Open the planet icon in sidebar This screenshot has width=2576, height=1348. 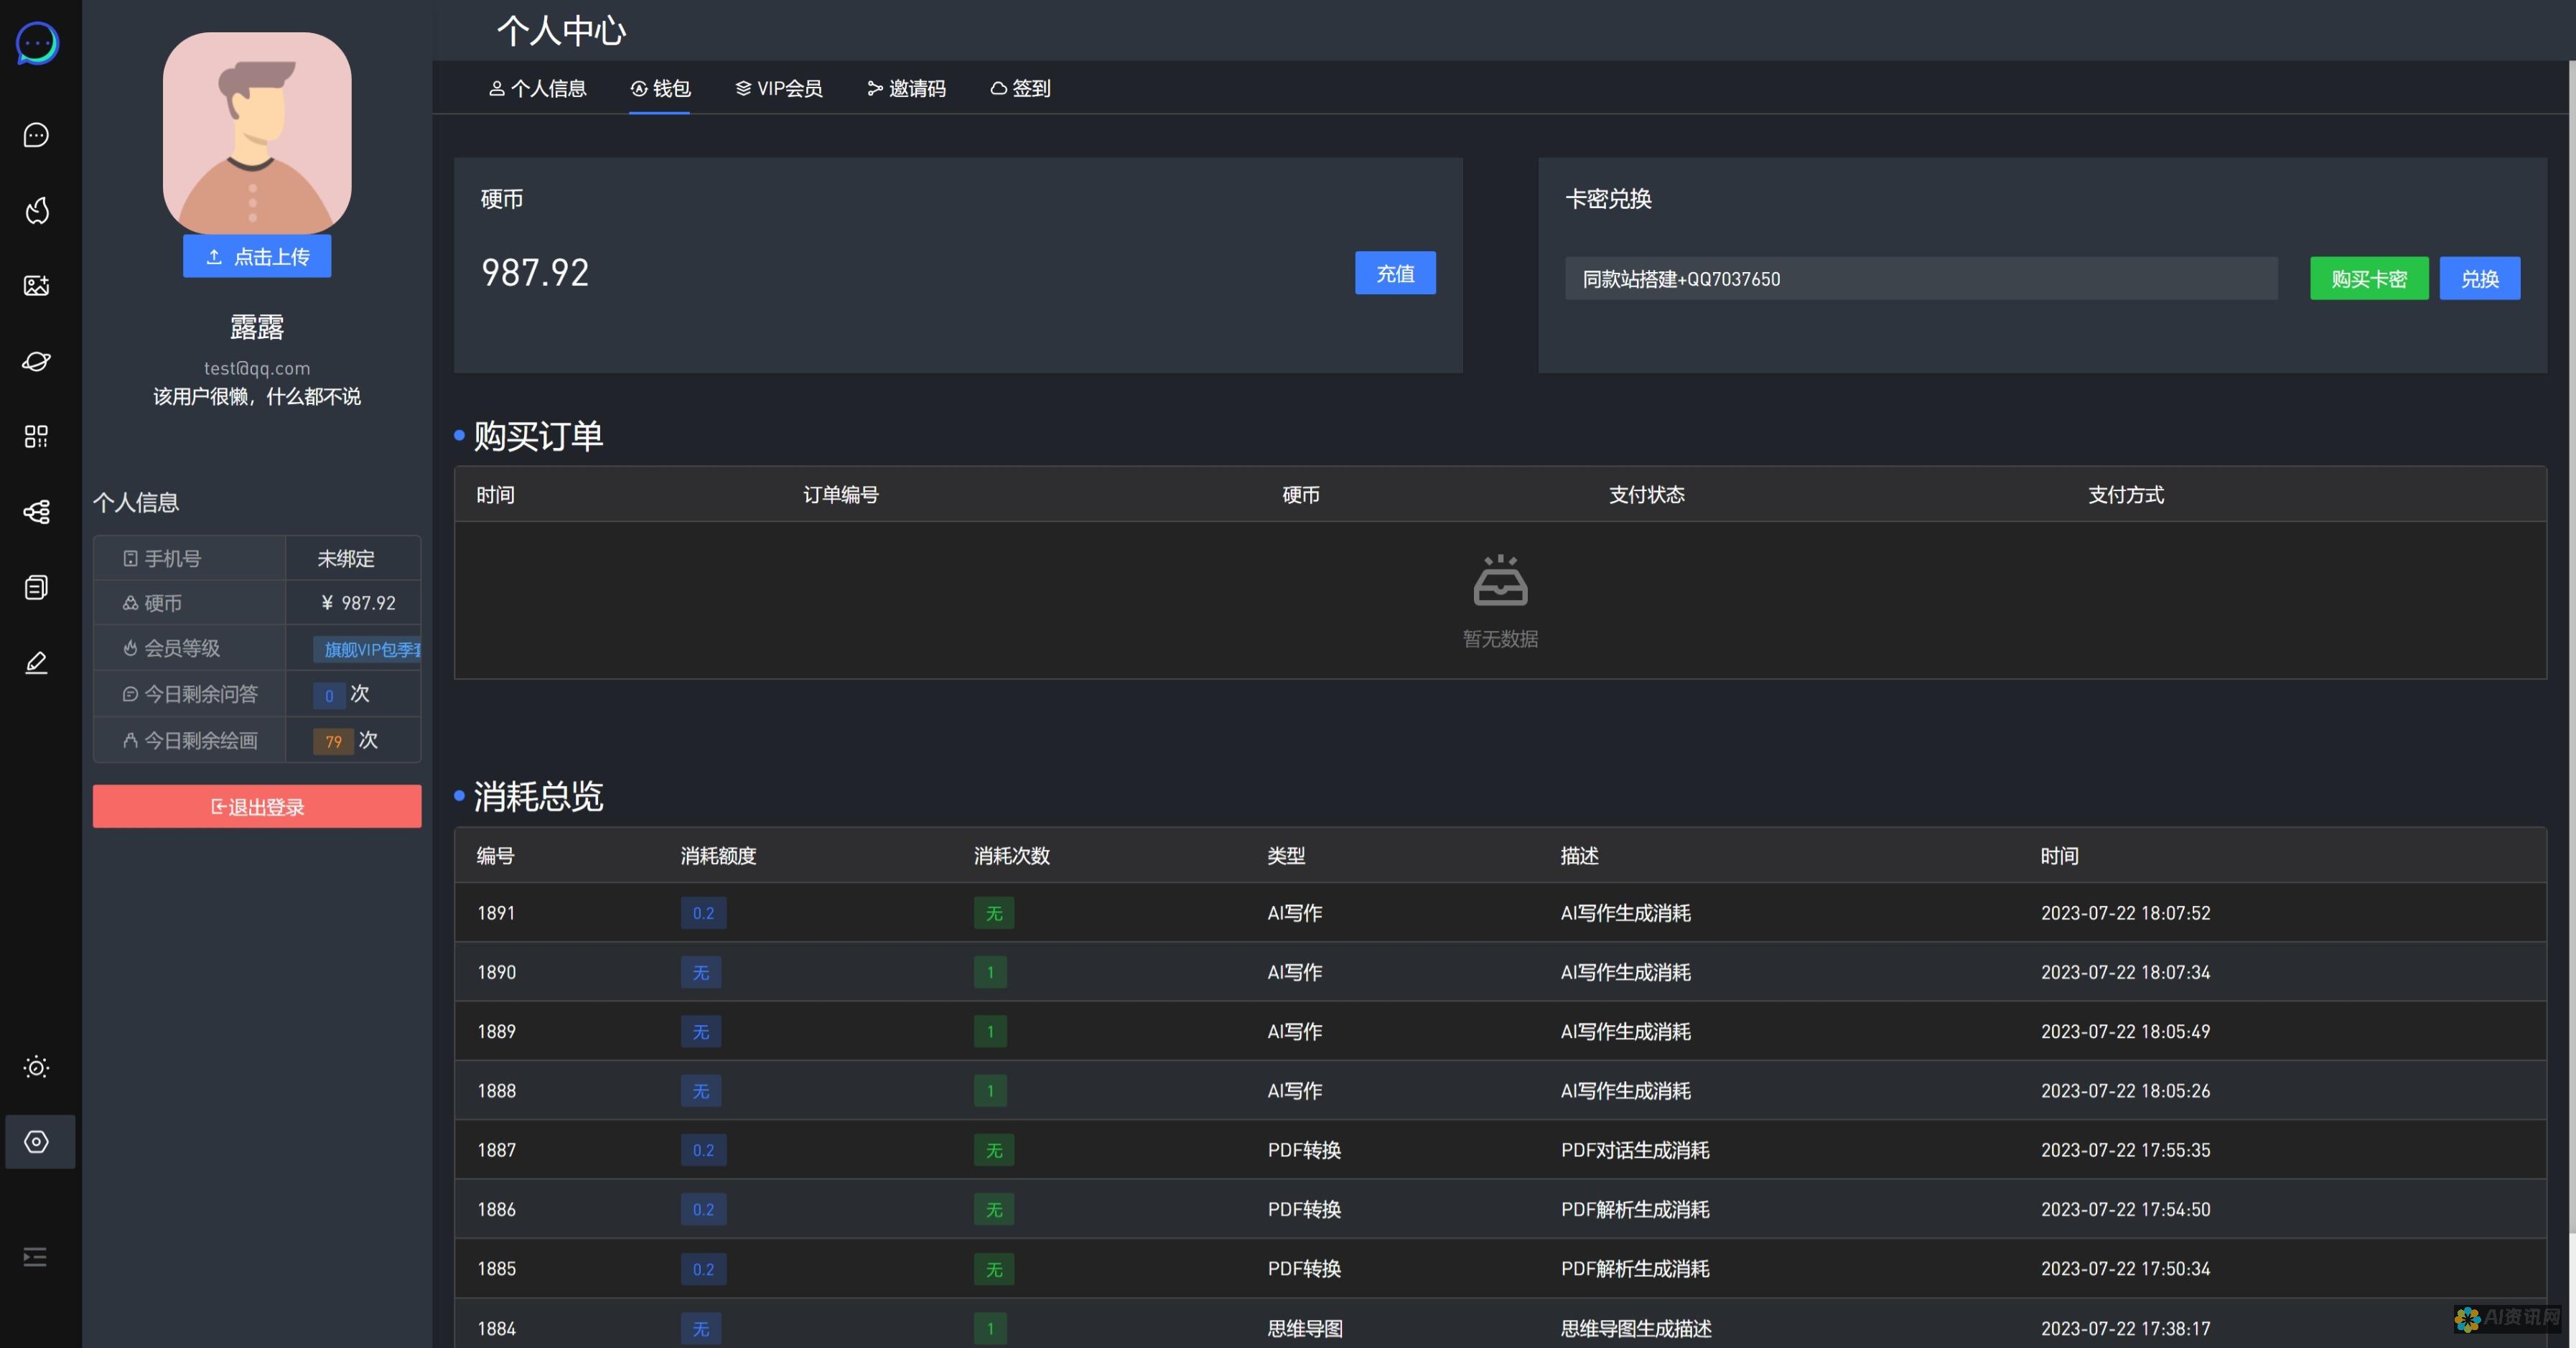(x=36, y=361)
